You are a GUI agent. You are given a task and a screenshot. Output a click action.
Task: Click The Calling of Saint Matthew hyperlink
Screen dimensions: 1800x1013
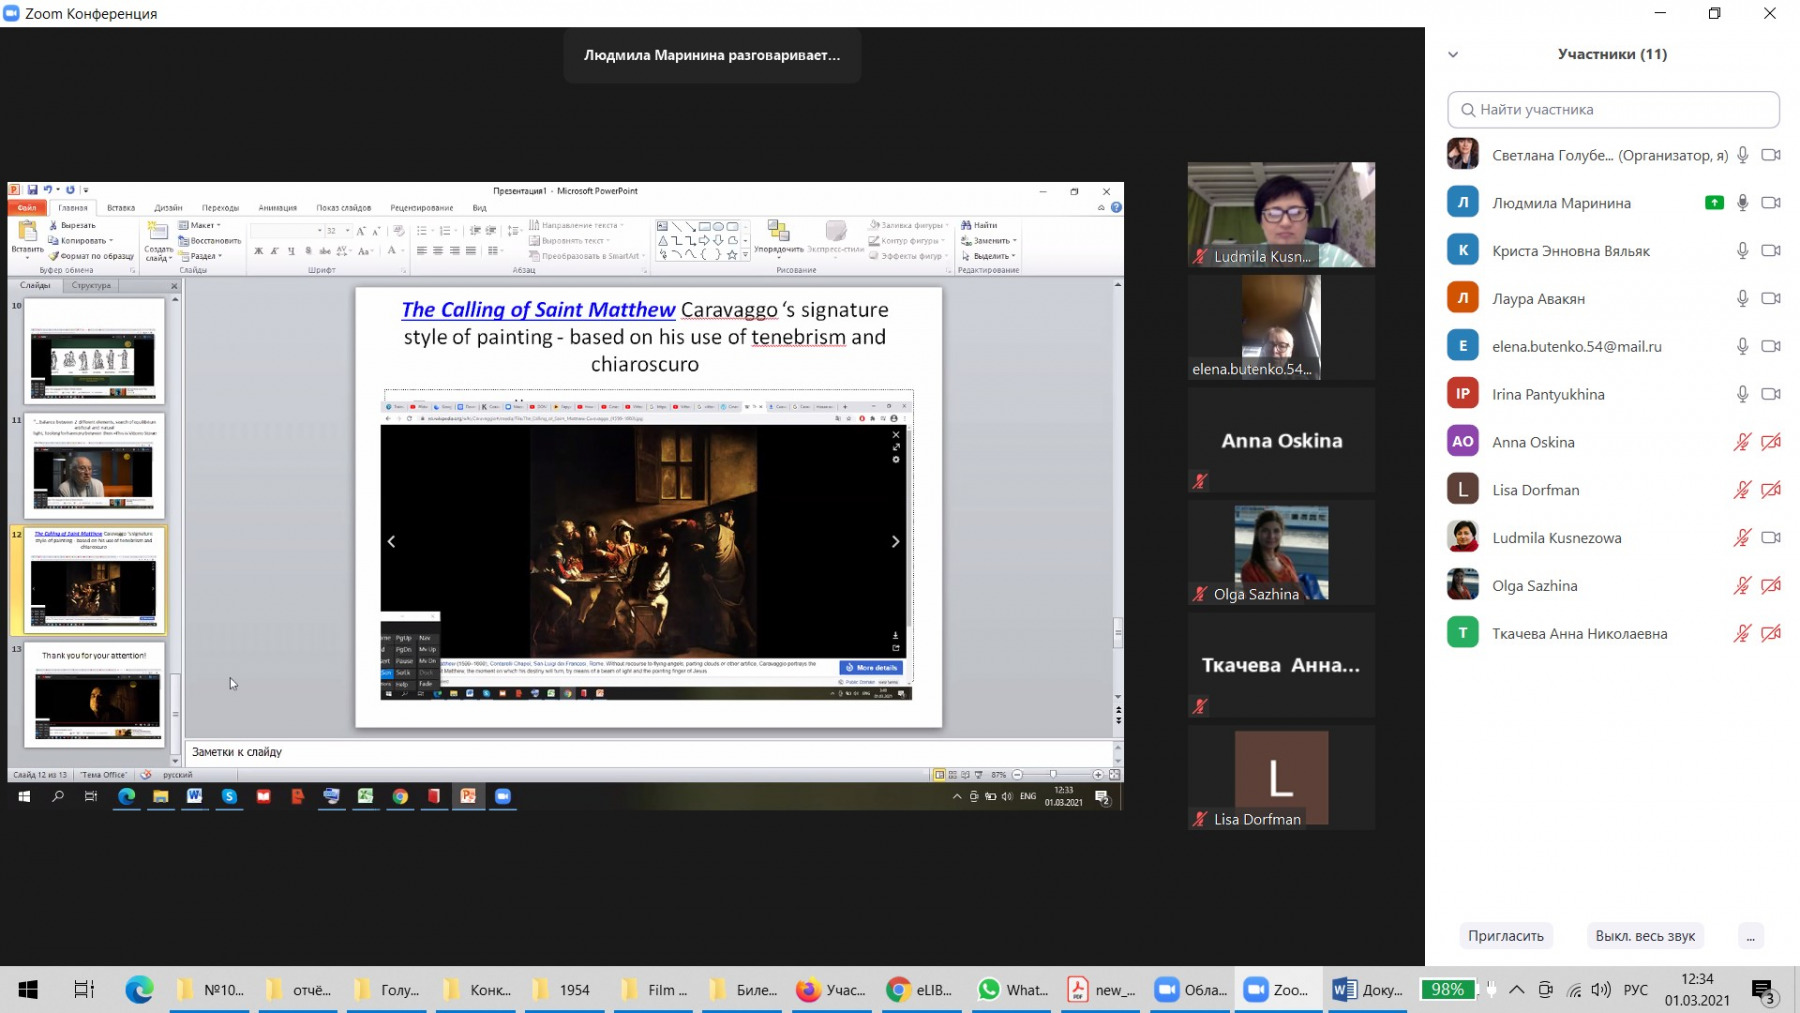pos(538,310)
